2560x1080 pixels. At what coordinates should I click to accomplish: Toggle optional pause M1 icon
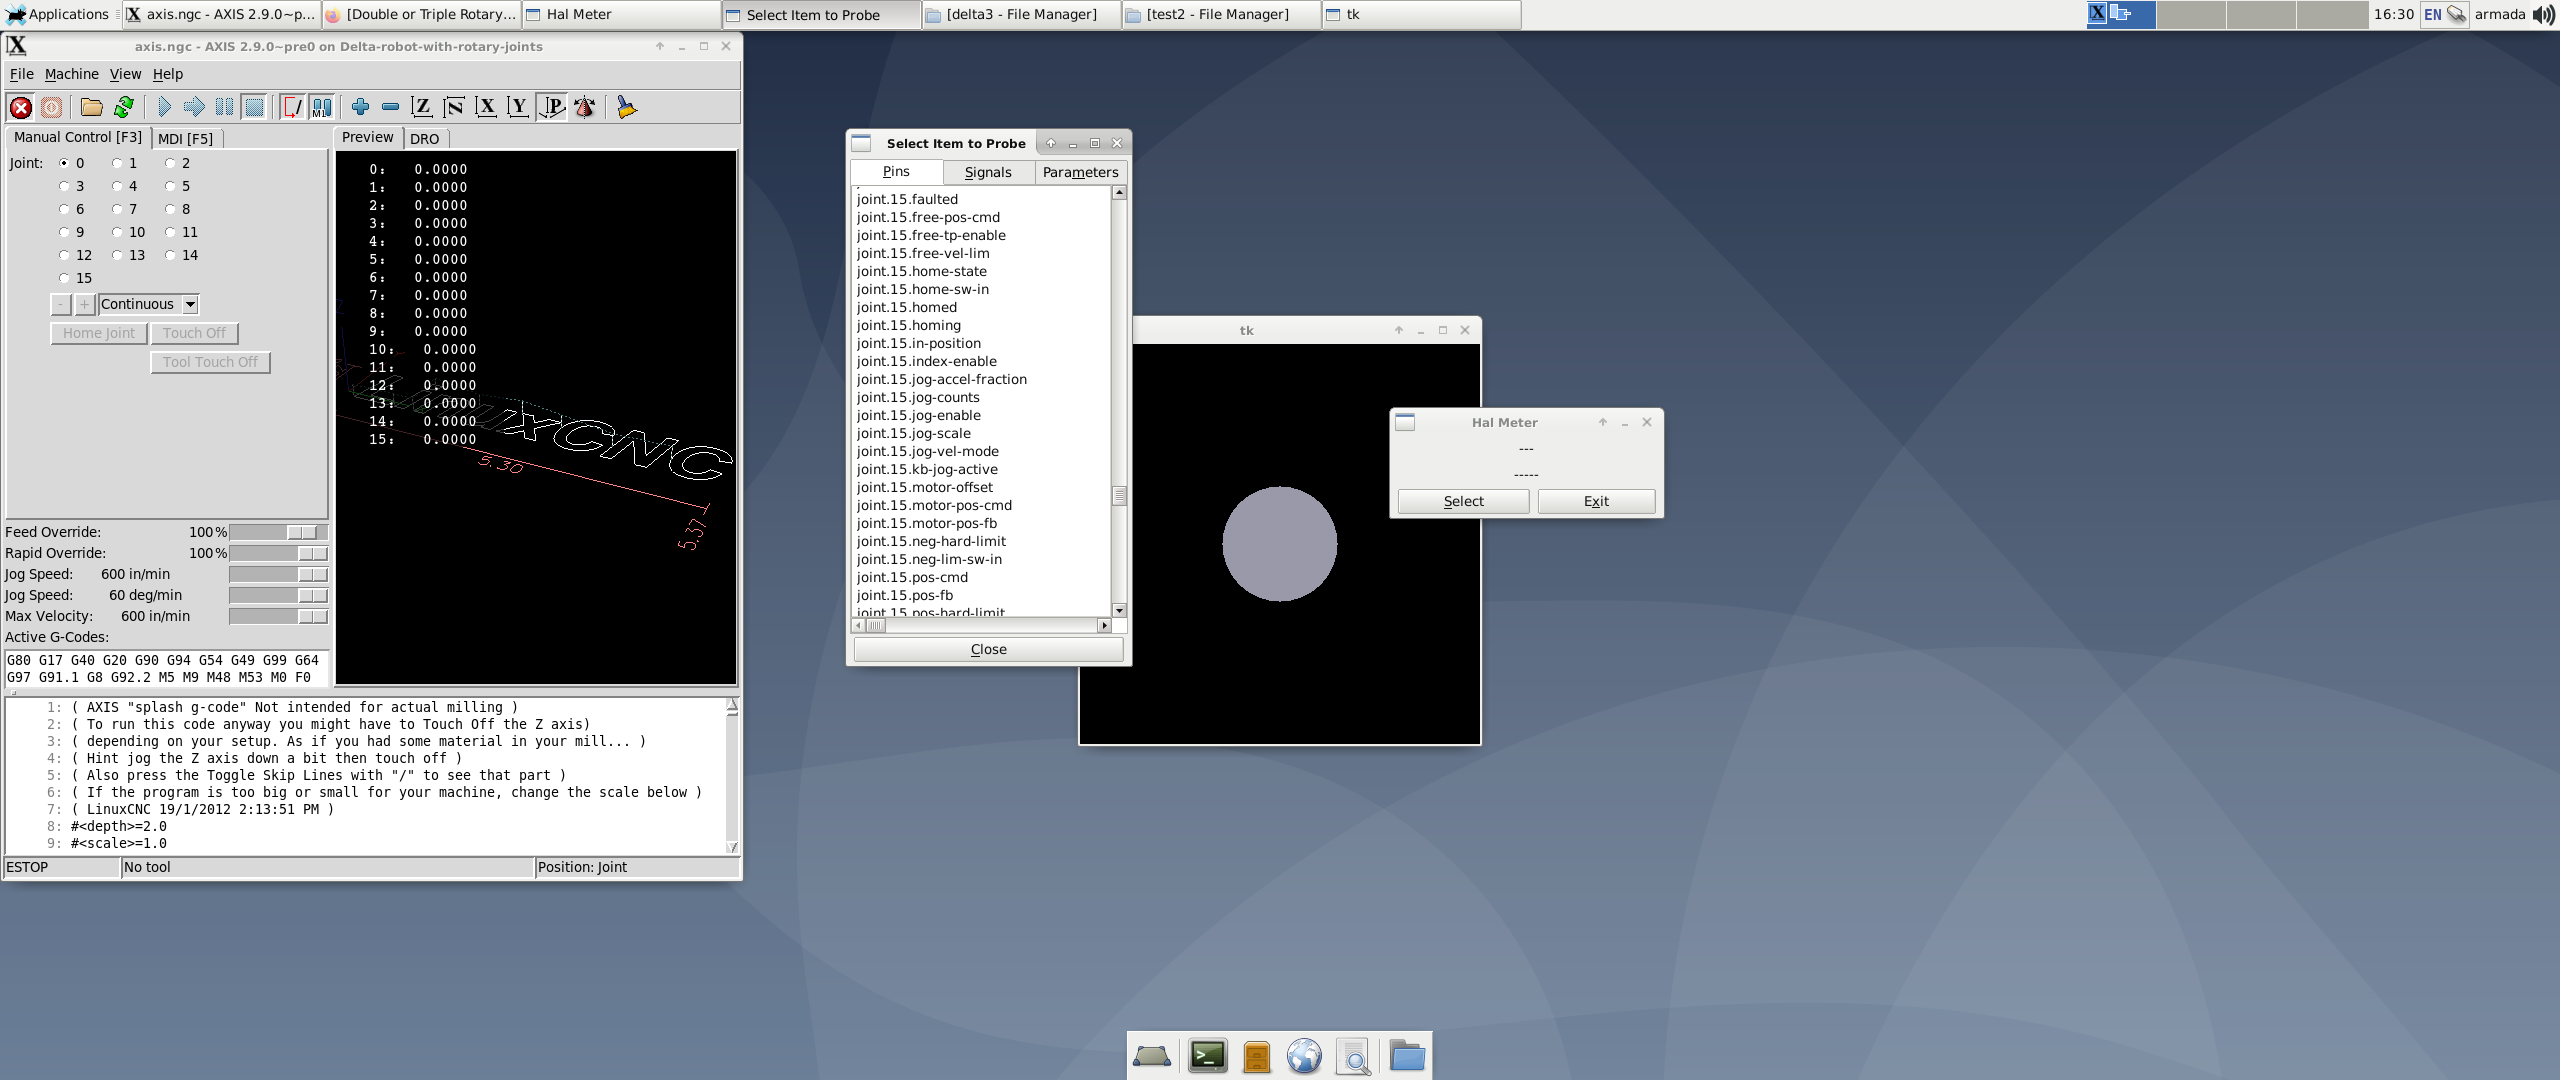pos(322,107)
